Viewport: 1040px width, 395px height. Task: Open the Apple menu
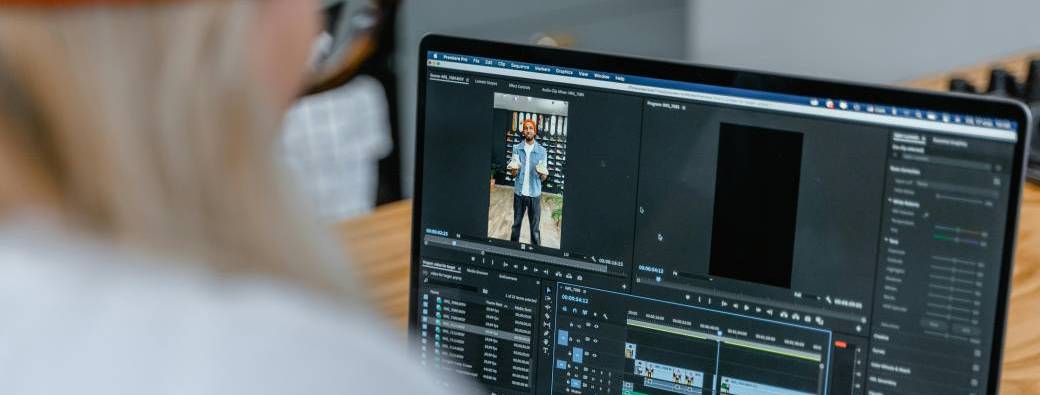coord(436,56)
